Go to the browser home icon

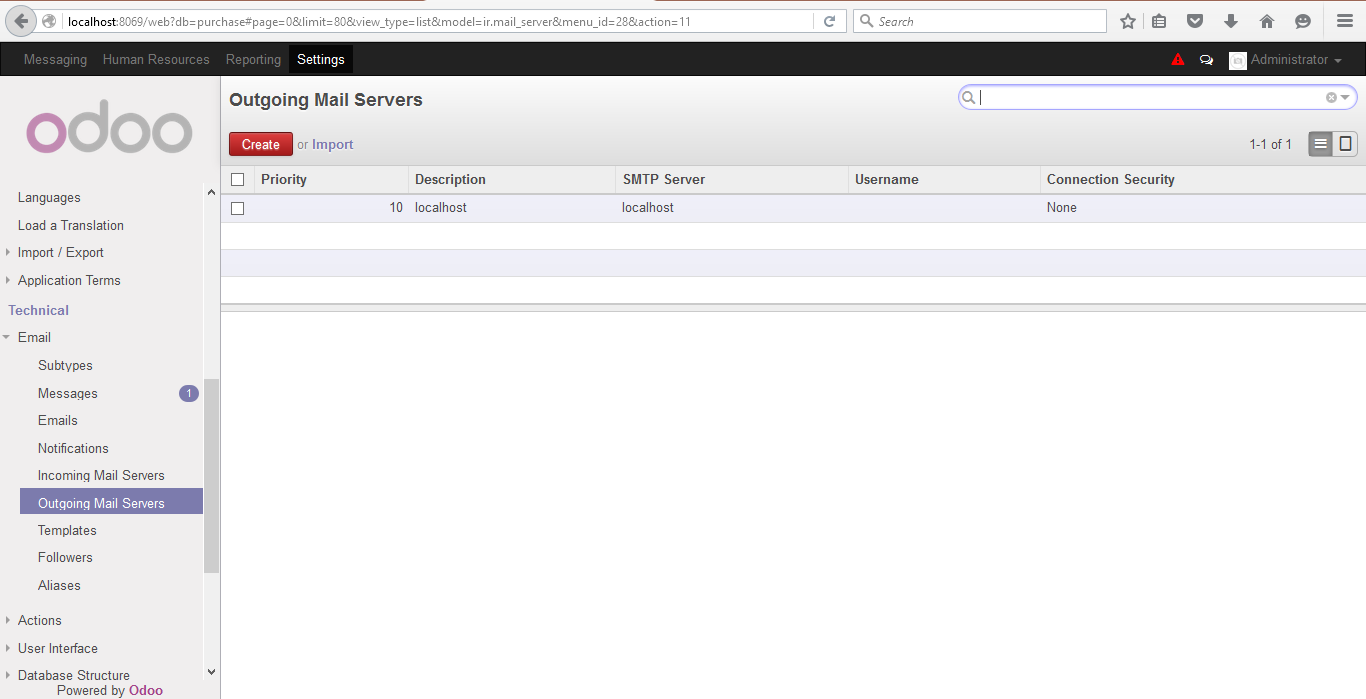pyautogui.click(x=1267, y=21)
